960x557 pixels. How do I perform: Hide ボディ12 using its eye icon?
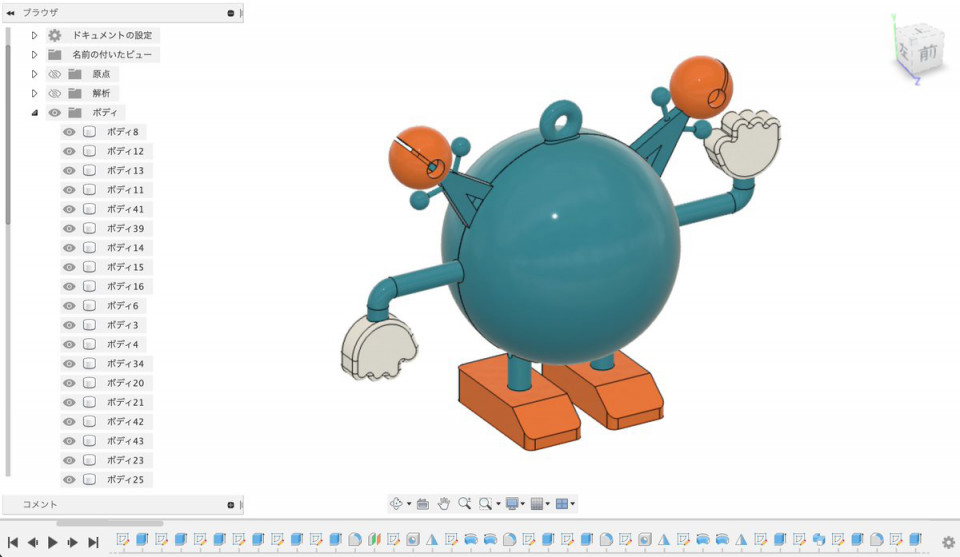point(69,151)
